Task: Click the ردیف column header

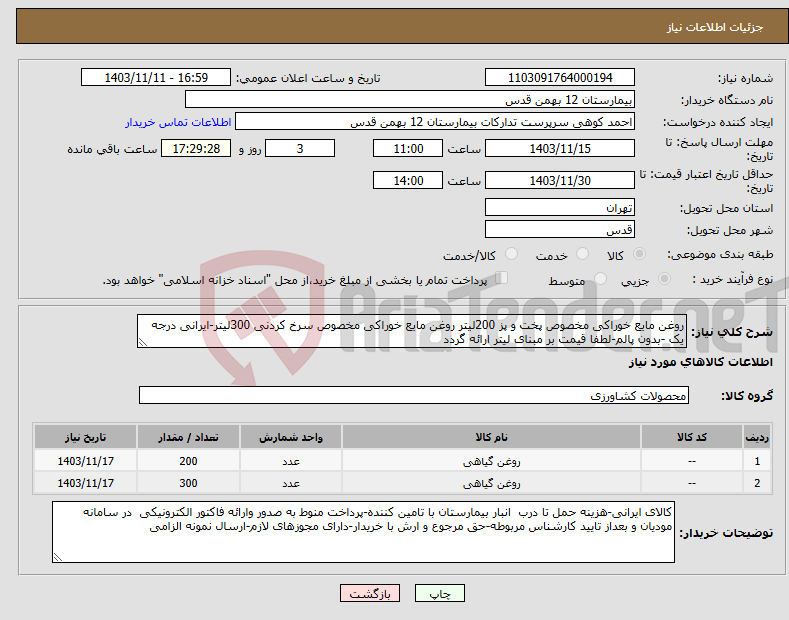Action: tap(757, 437)
